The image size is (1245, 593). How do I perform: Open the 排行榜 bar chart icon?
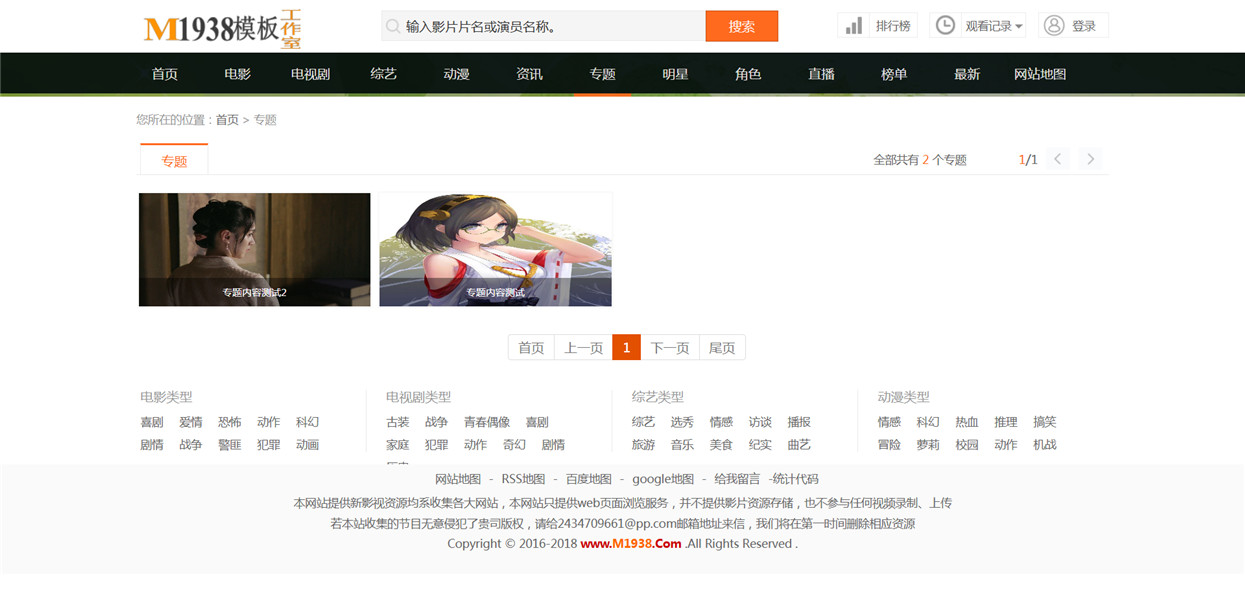853,26
